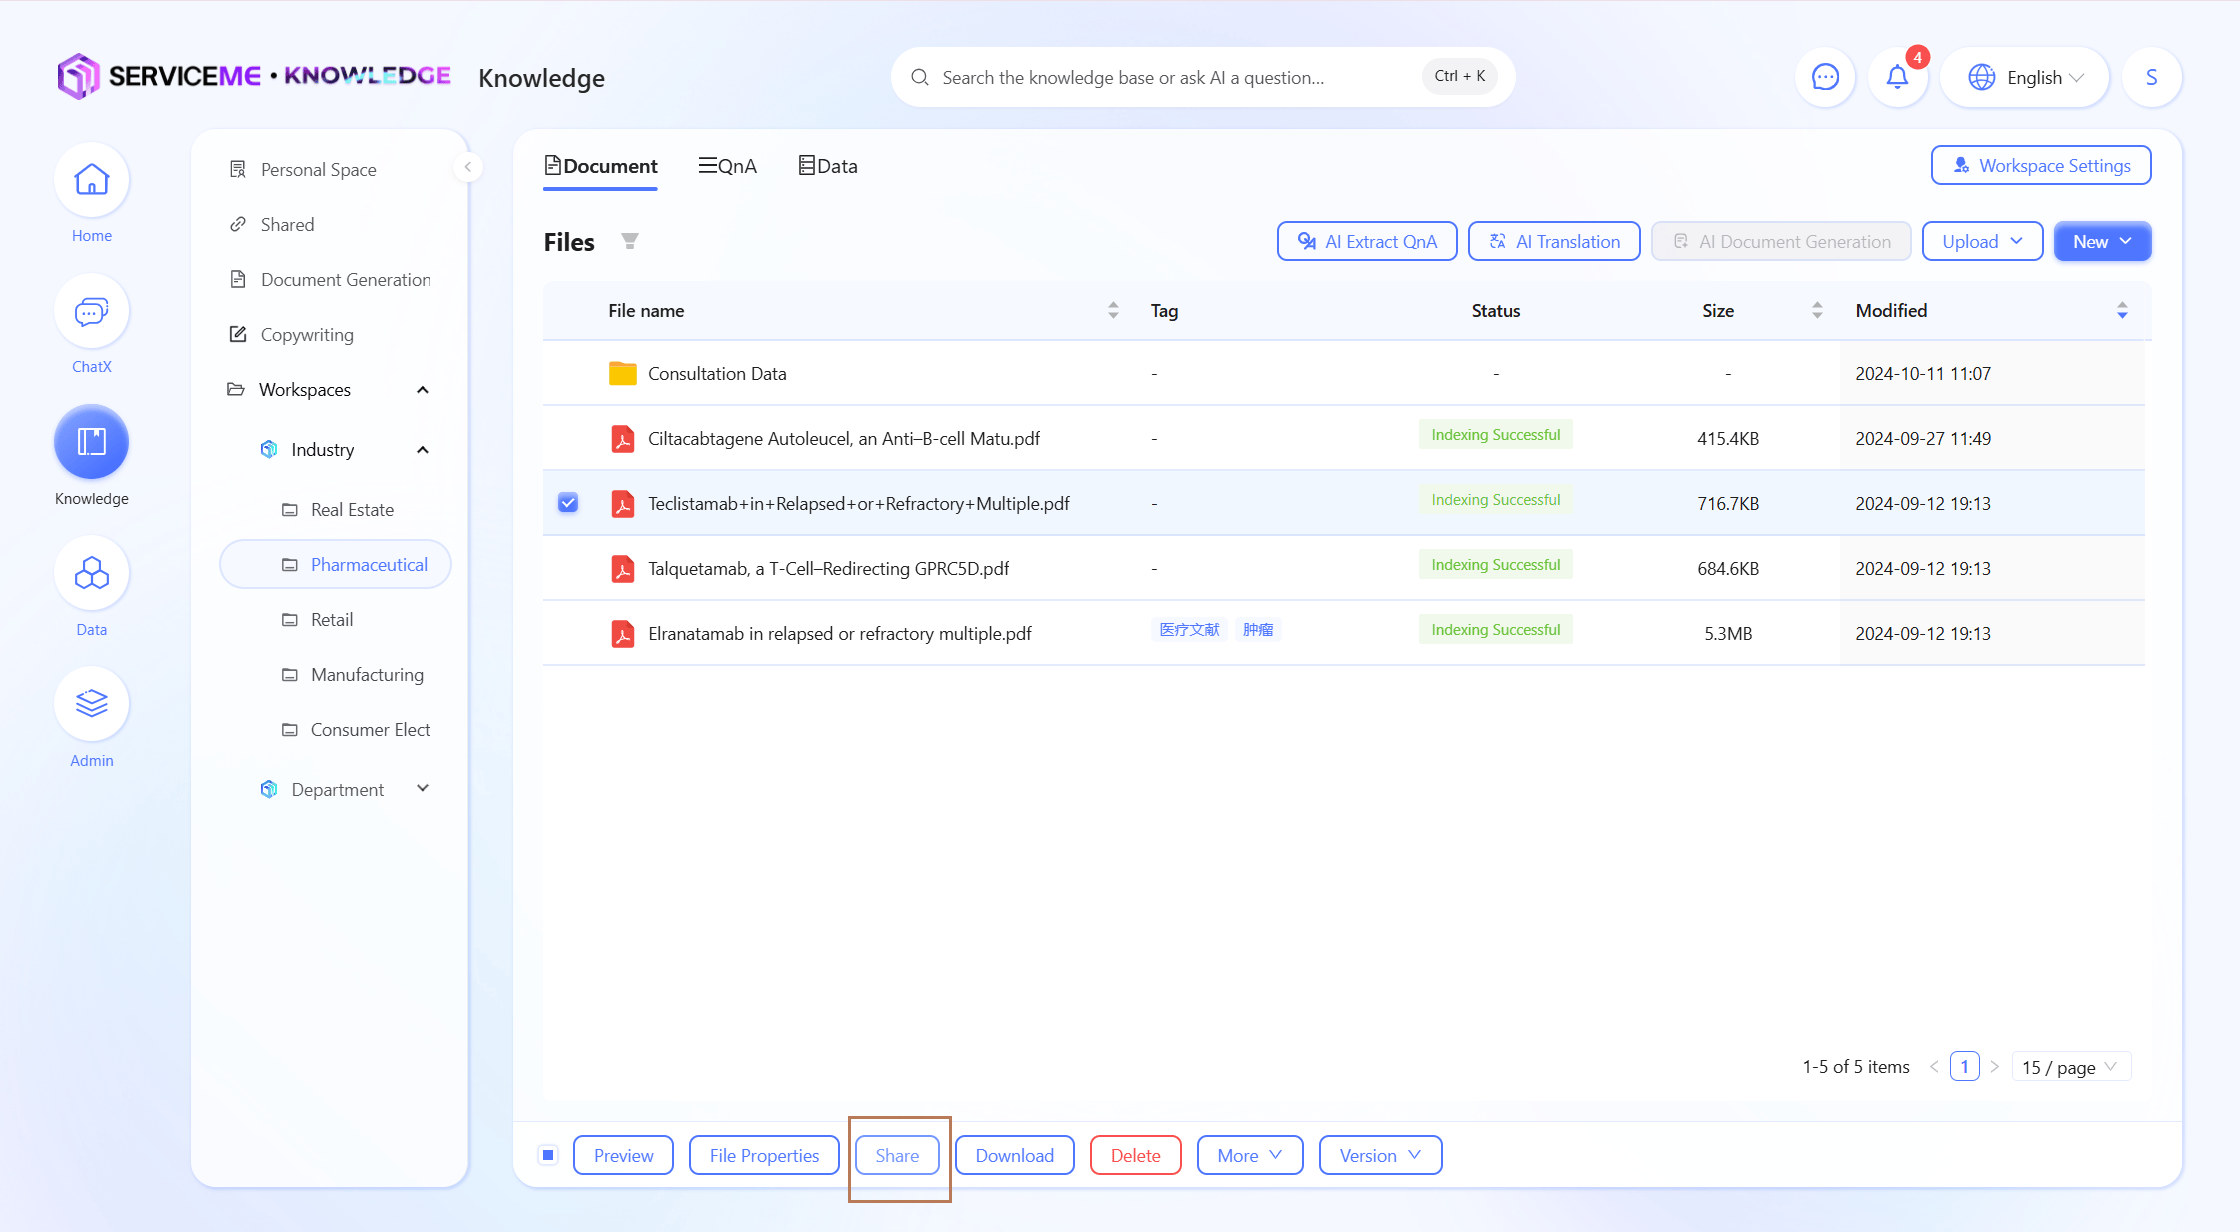Screen dimensions: 2240x1232
Task: Click the Home sidebar icon
Action: coord(91,181)
